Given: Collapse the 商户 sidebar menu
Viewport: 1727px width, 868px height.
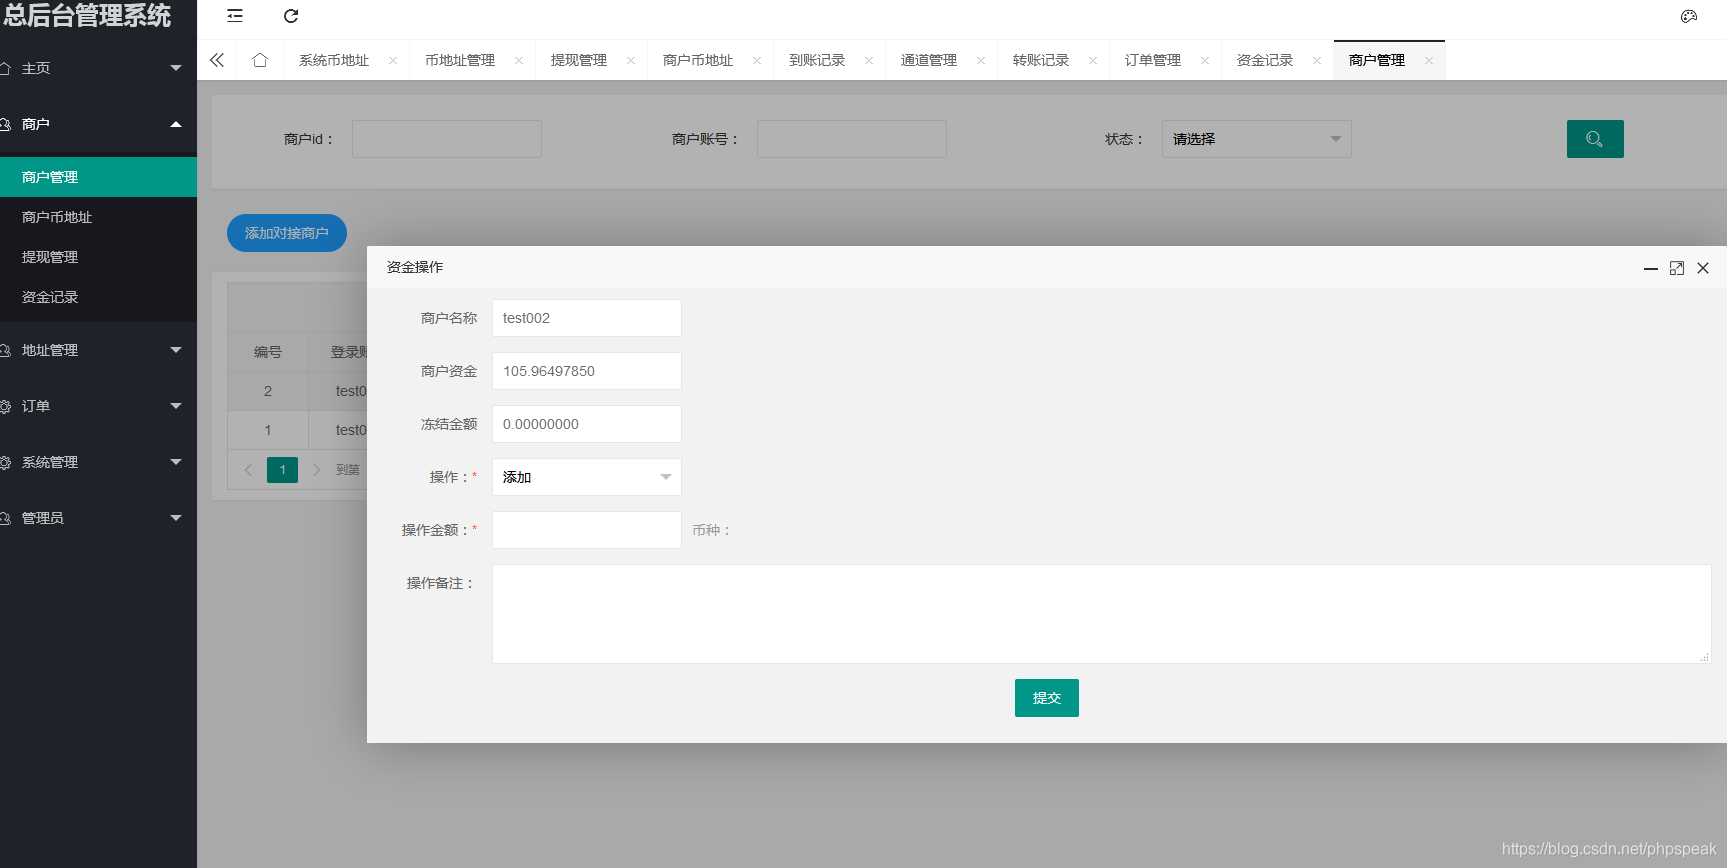Looking at the screenshot, I should pyautogui.click(x=98, y=124).
